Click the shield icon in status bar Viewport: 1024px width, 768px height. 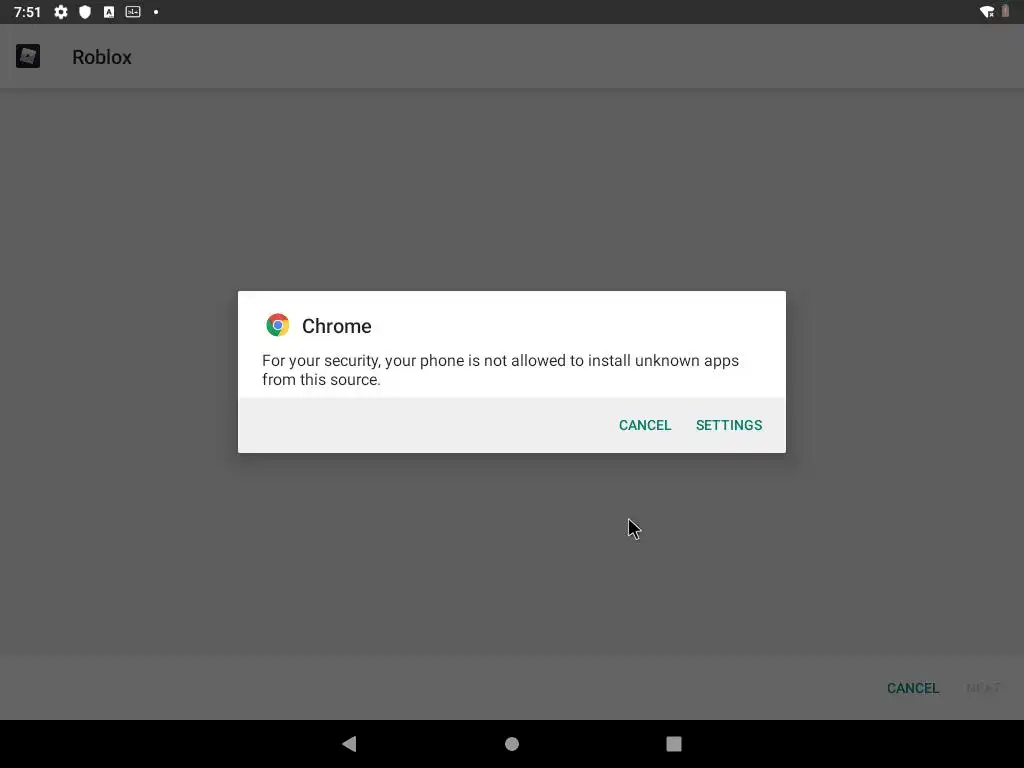tap(85, 12)
